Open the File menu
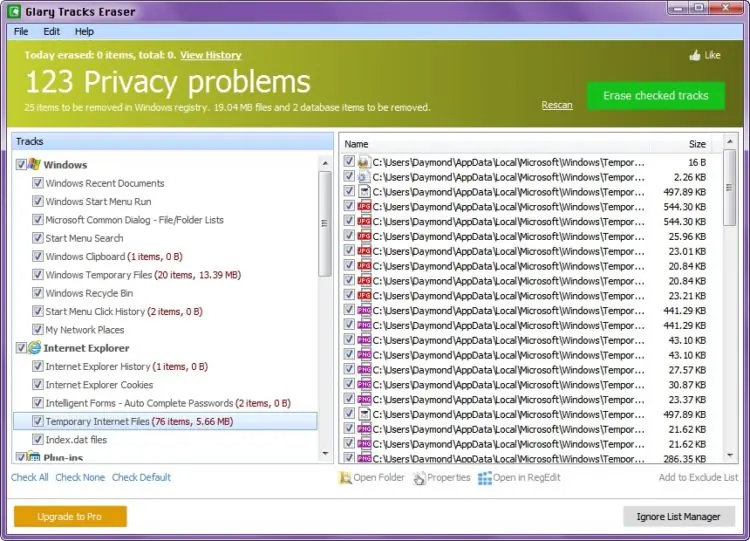This screenshot has height=541, width=750. (x=21, y=32)
